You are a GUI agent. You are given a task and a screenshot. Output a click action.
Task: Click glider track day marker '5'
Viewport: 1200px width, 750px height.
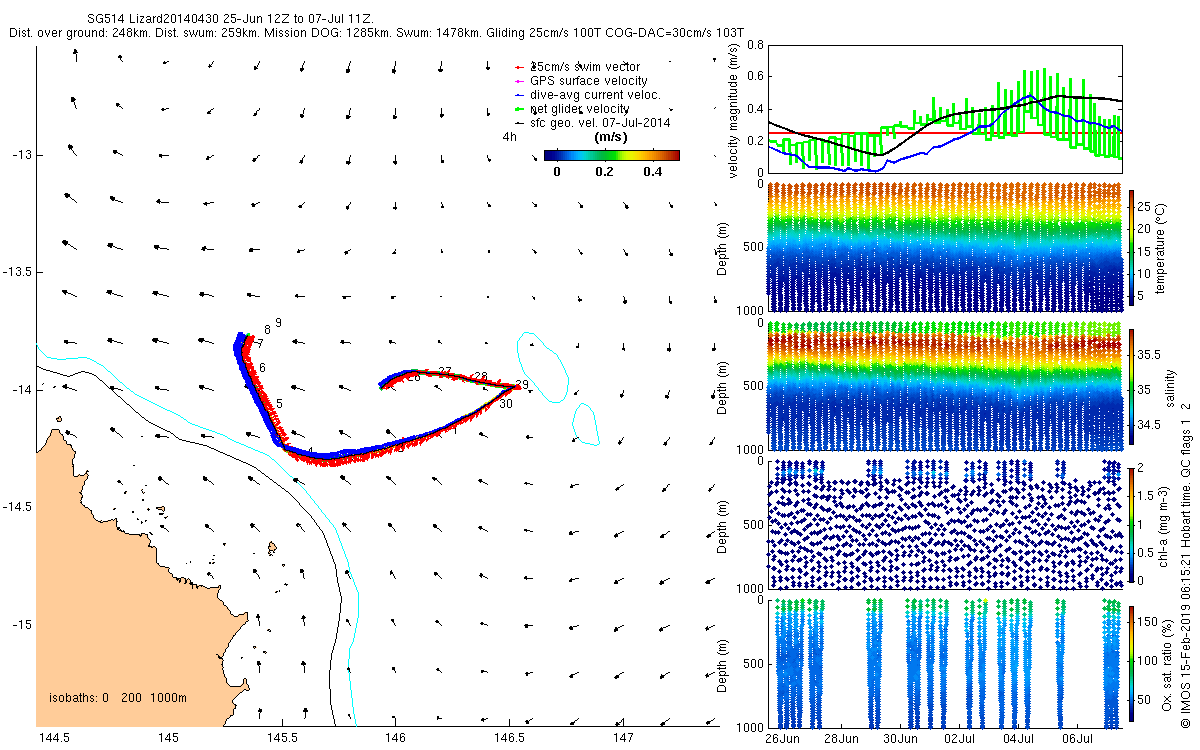click(x=279, y=403)
